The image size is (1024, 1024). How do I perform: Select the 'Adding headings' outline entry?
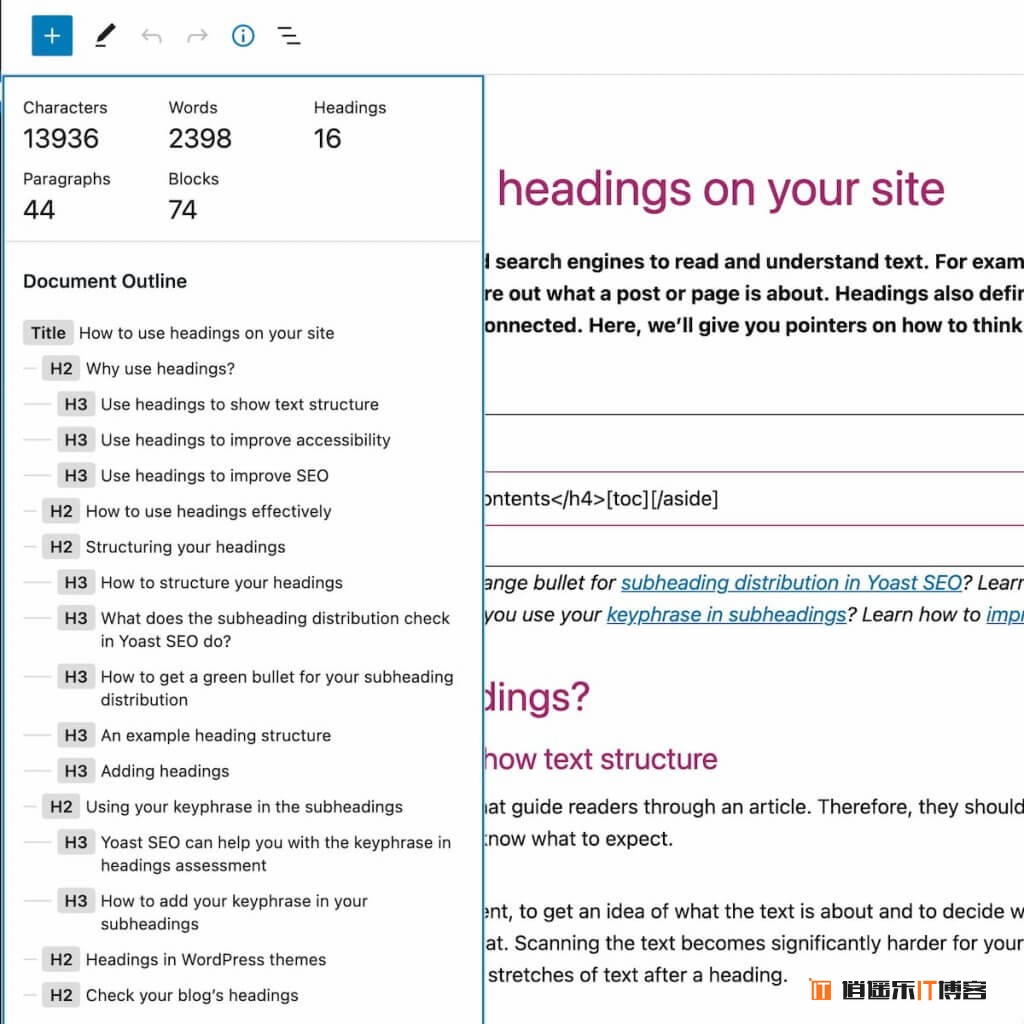[143, 771]
